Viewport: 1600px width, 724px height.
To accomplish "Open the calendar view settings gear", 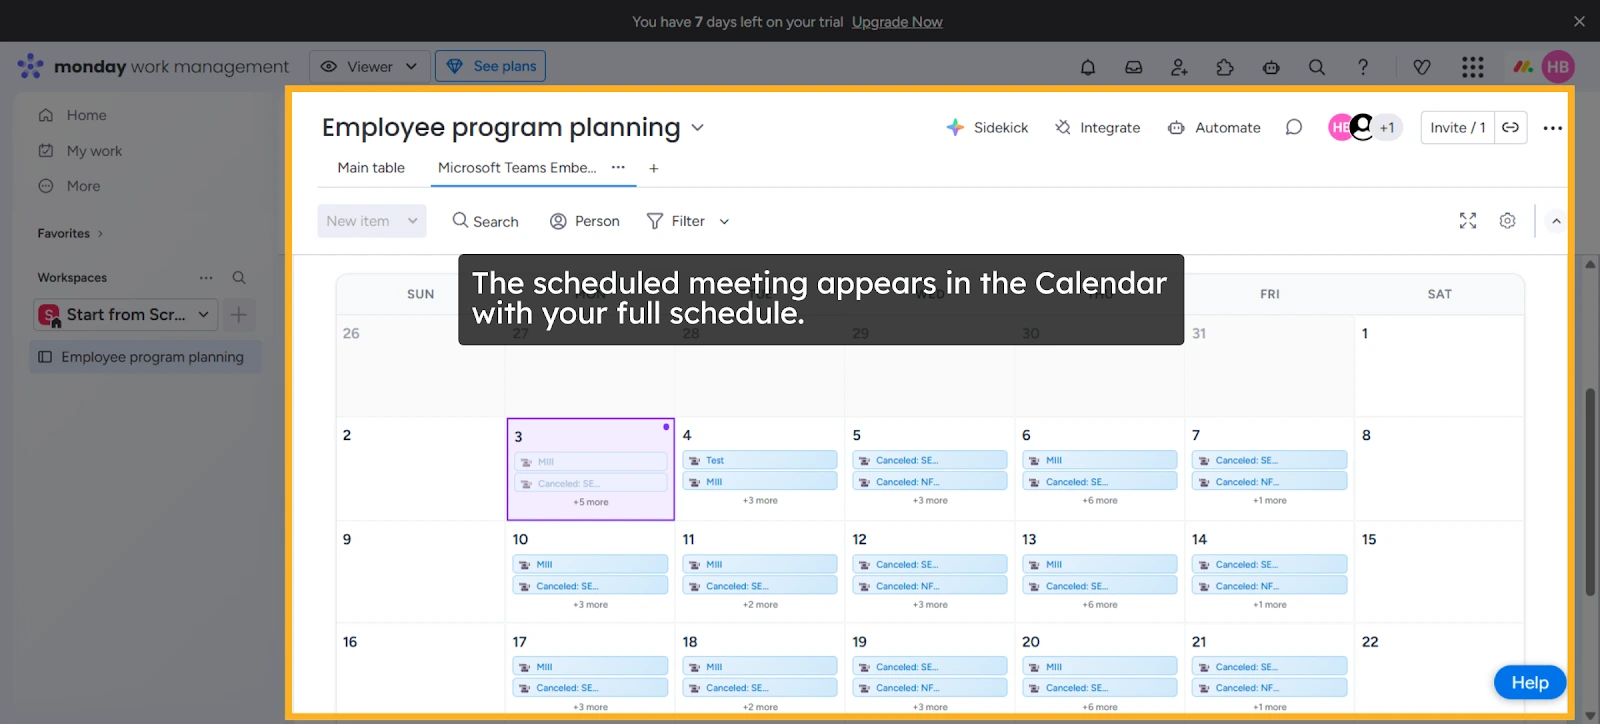I will [1507, 220].
